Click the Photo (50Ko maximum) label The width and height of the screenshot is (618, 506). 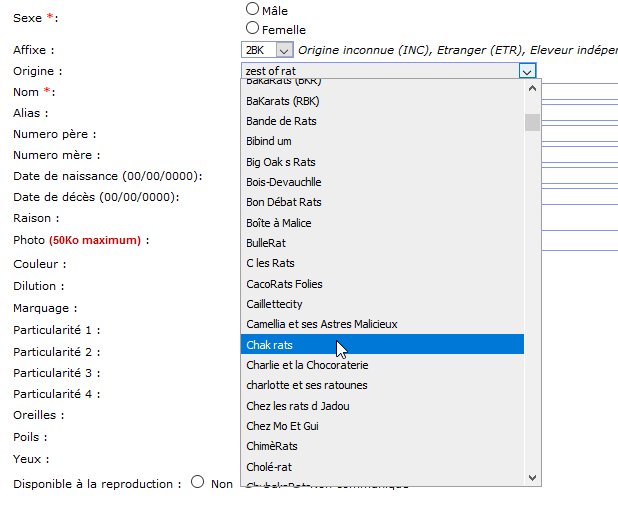(81, 240)
